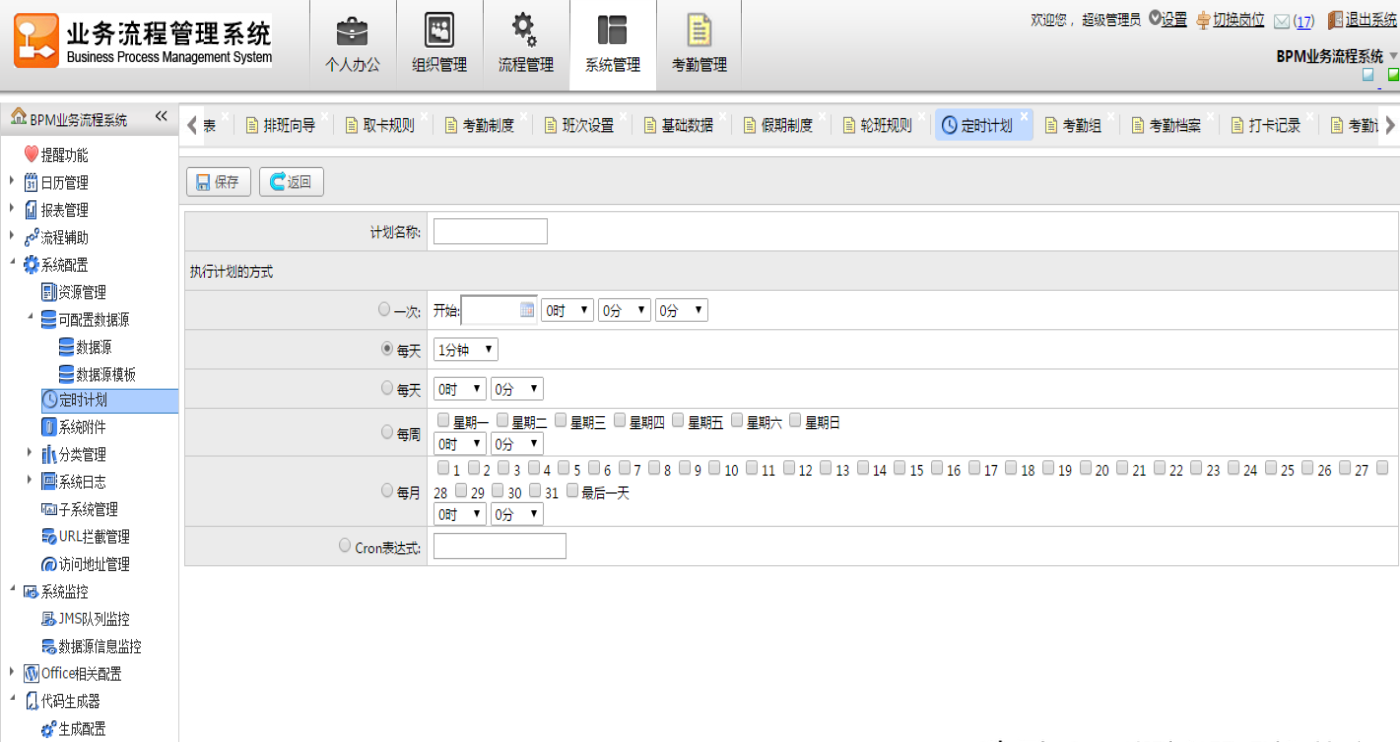1400x742 pixels.
Task: Open the 流程管理 gears icon
Action: (x=525, y=32)
